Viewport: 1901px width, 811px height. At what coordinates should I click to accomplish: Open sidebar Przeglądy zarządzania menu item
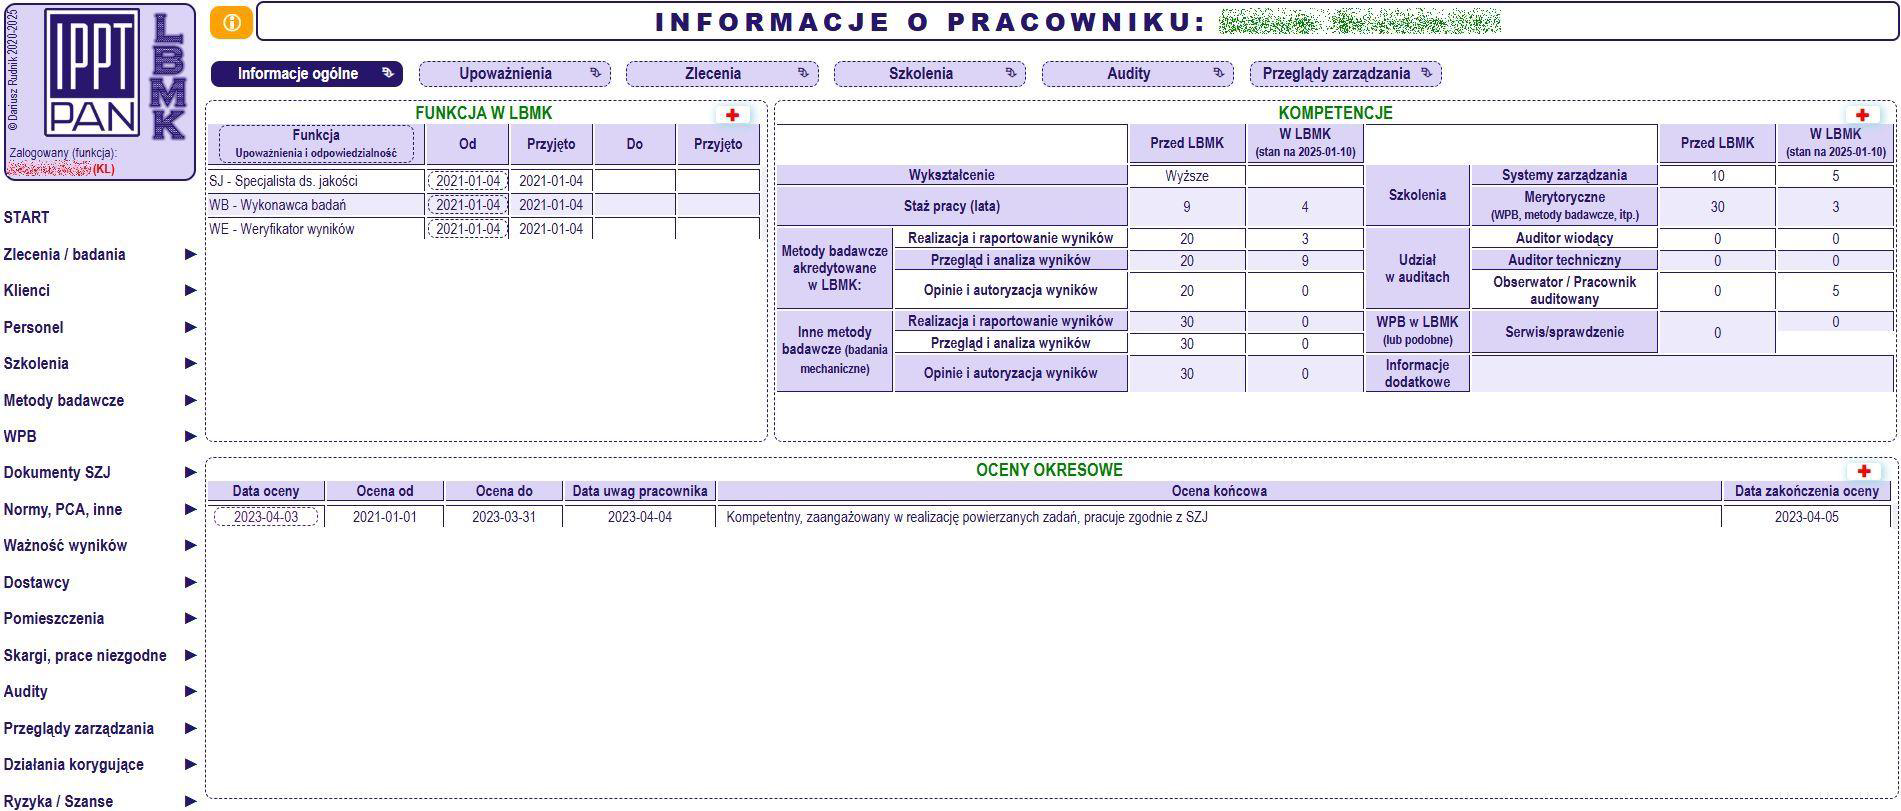pos(79,728)
